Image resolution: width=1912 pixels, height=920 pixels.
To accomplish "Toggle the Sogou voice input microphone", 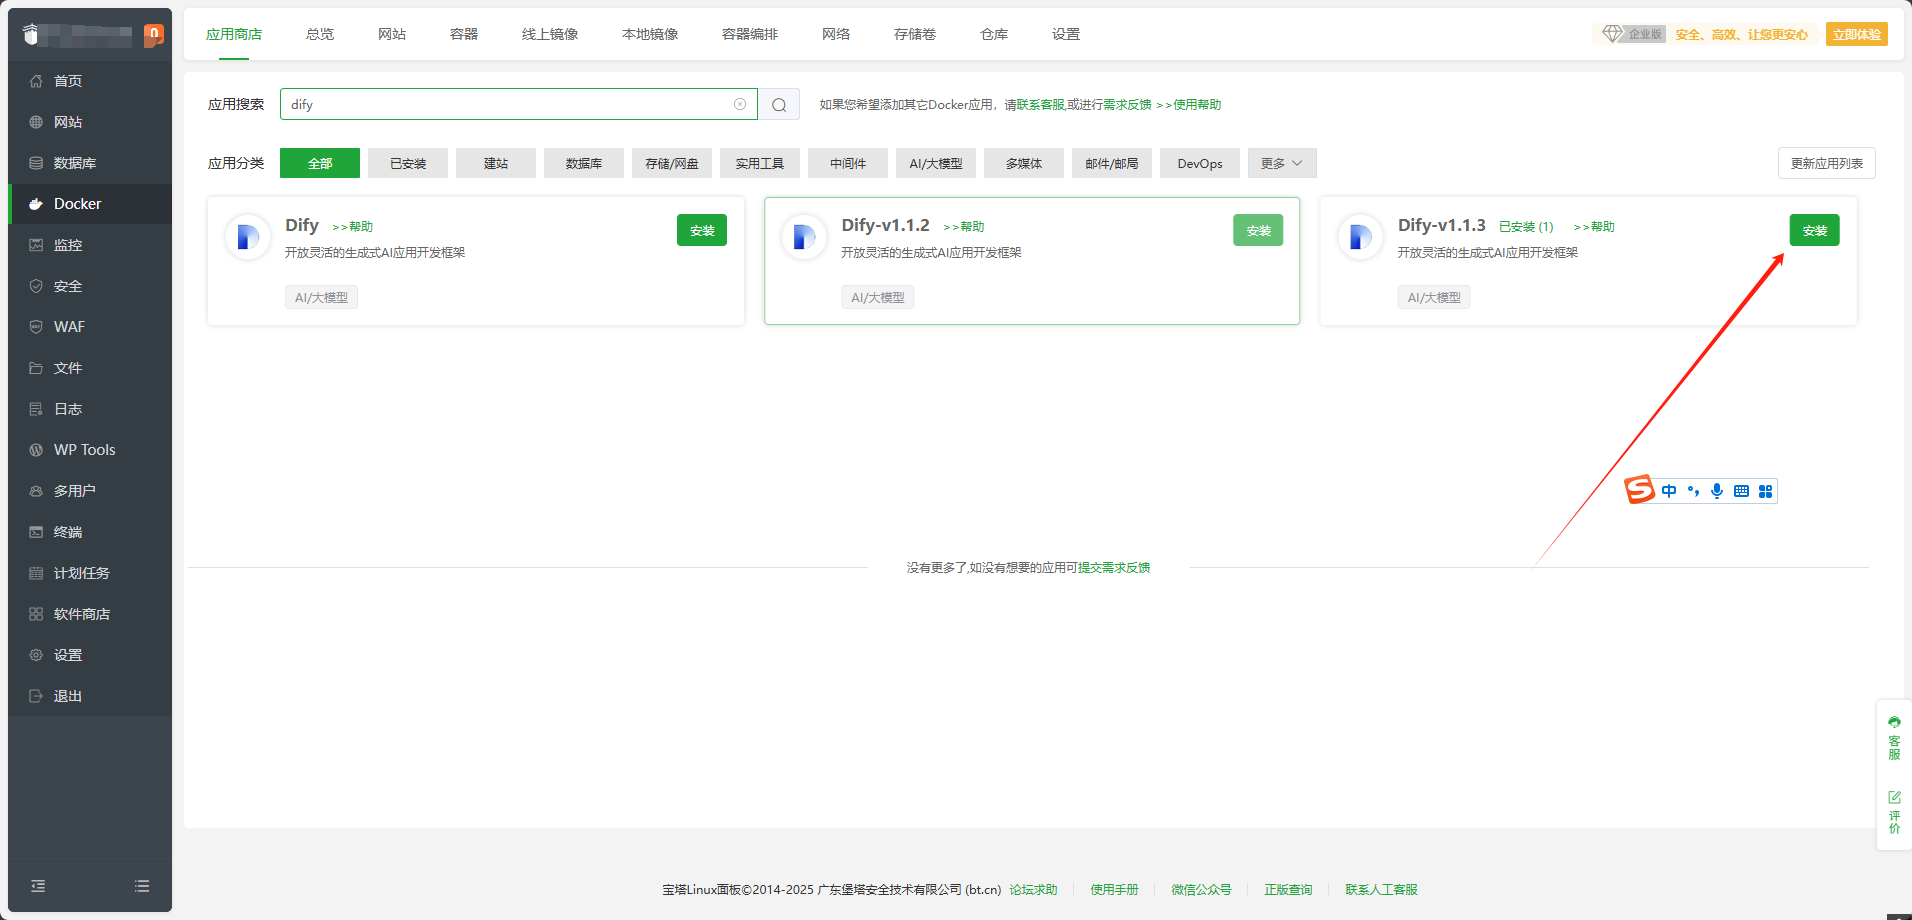I will (x=1717, y=491).
